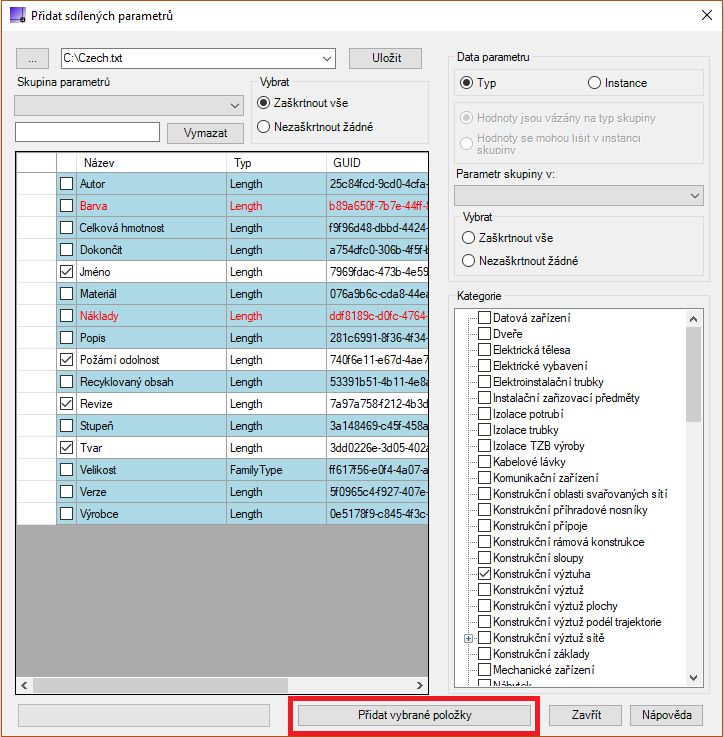This screenshot has height=737, width=724.
Task: Check the Mechanické zařízení category
Action: coord(484,670)
